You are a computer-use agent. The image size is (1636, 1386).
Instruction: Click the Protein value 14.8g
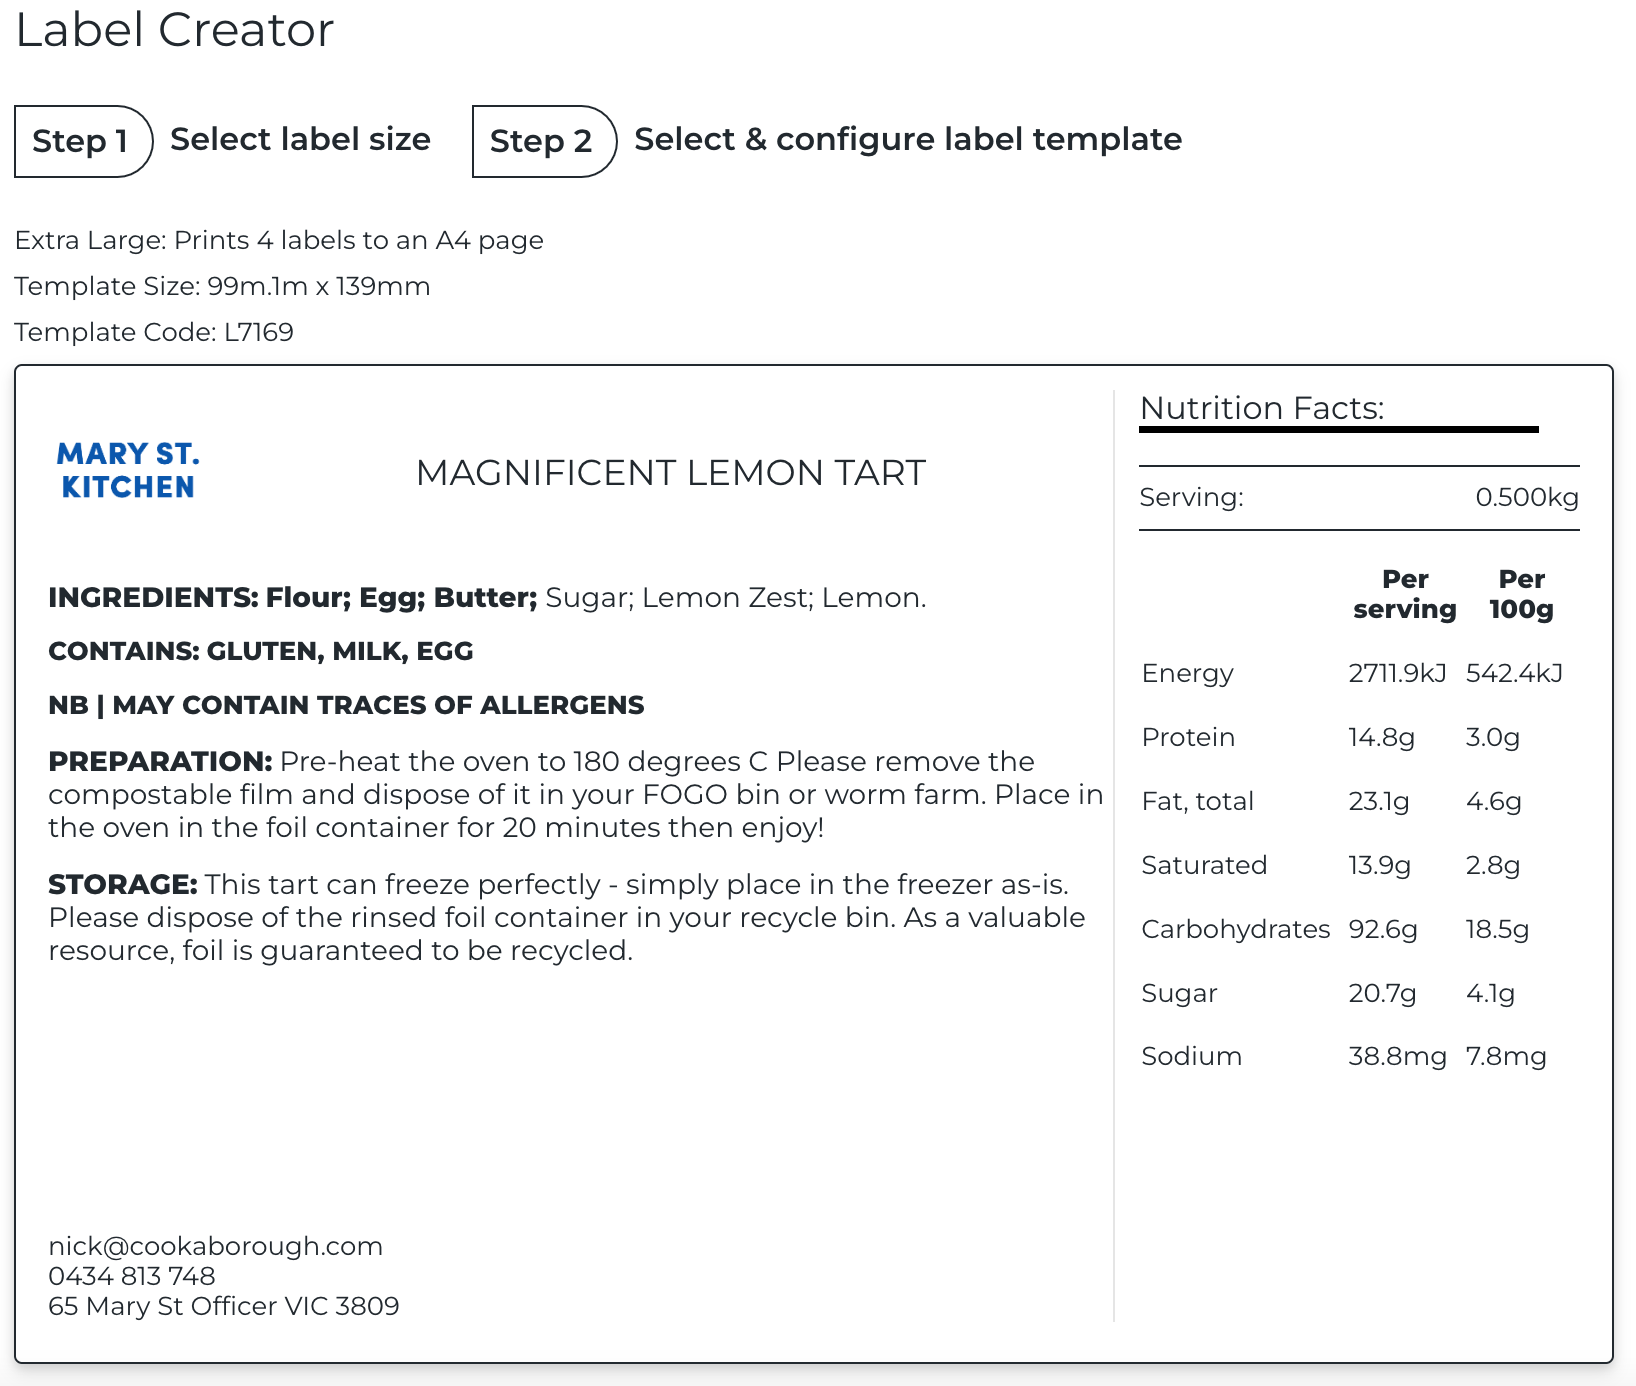click(1381, 737)
